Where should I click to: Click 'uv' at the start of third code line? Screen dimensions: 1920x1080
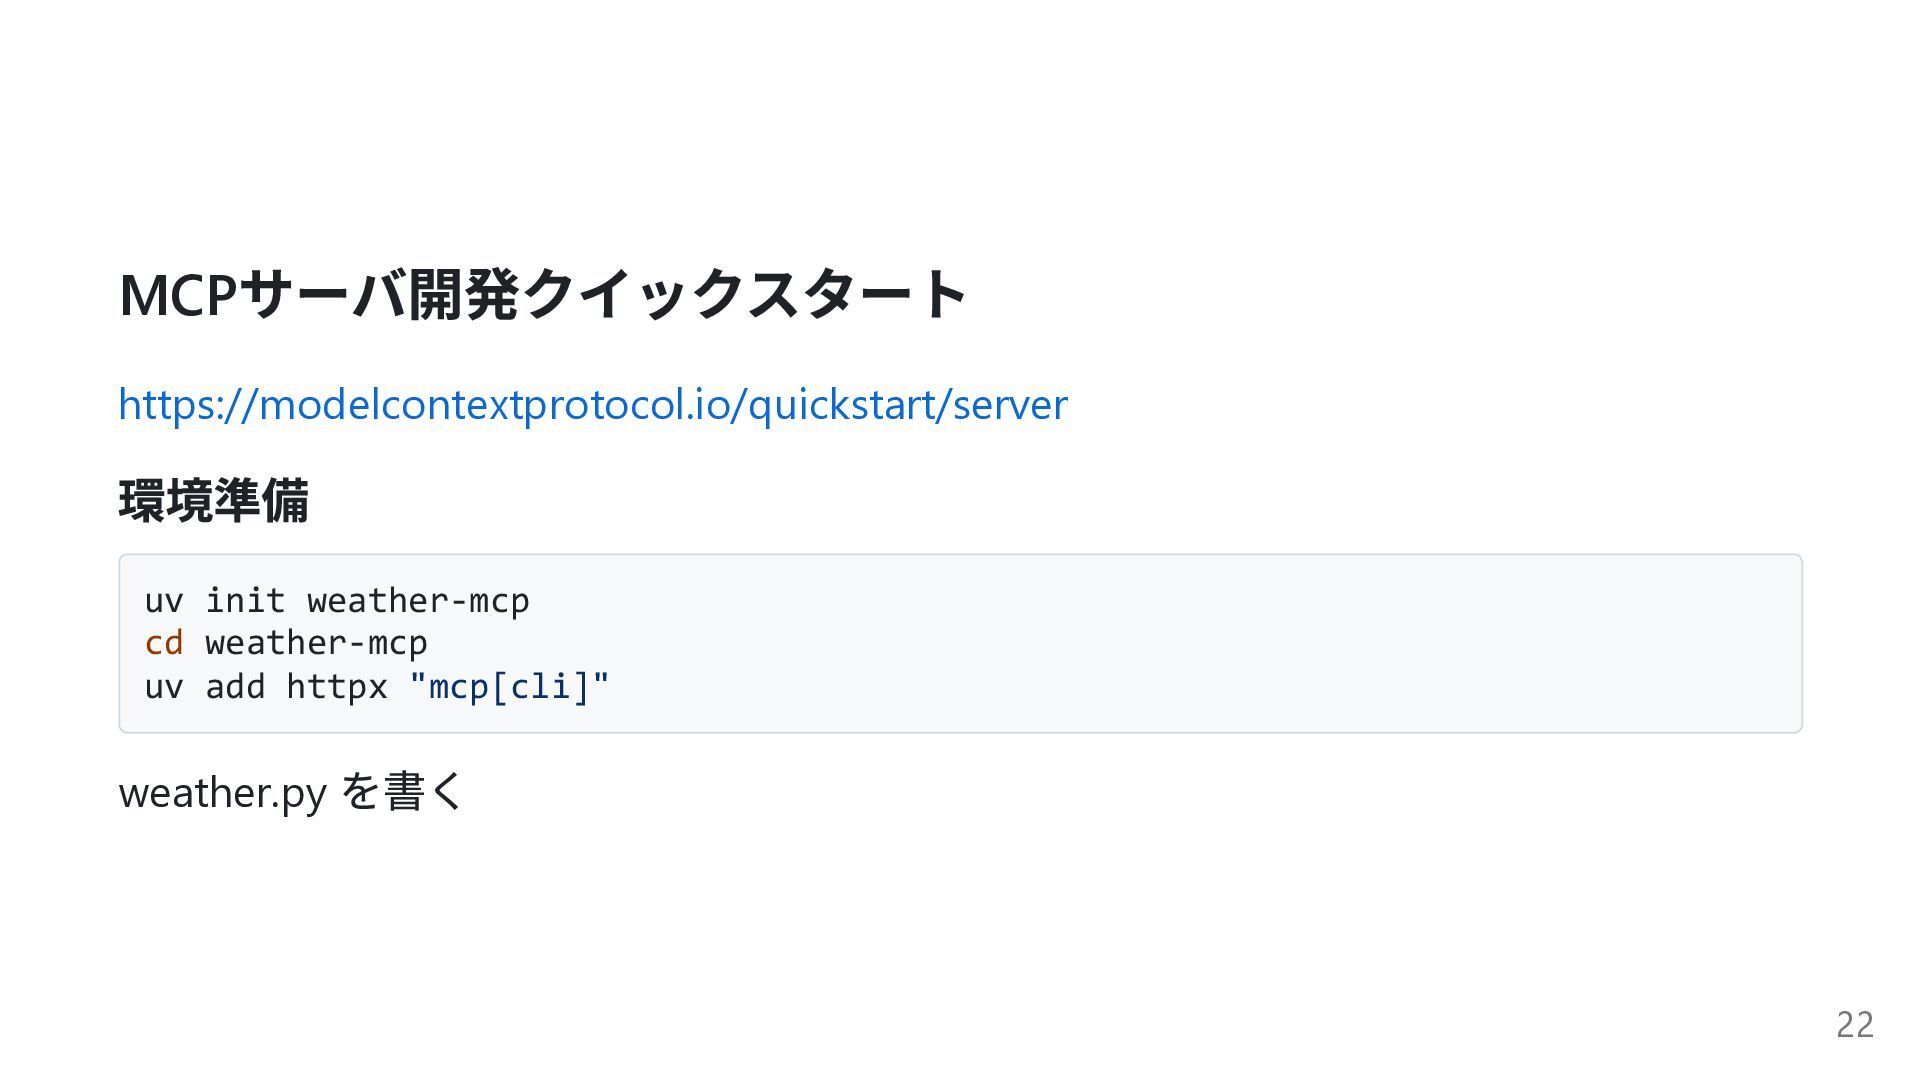[164, 688]
